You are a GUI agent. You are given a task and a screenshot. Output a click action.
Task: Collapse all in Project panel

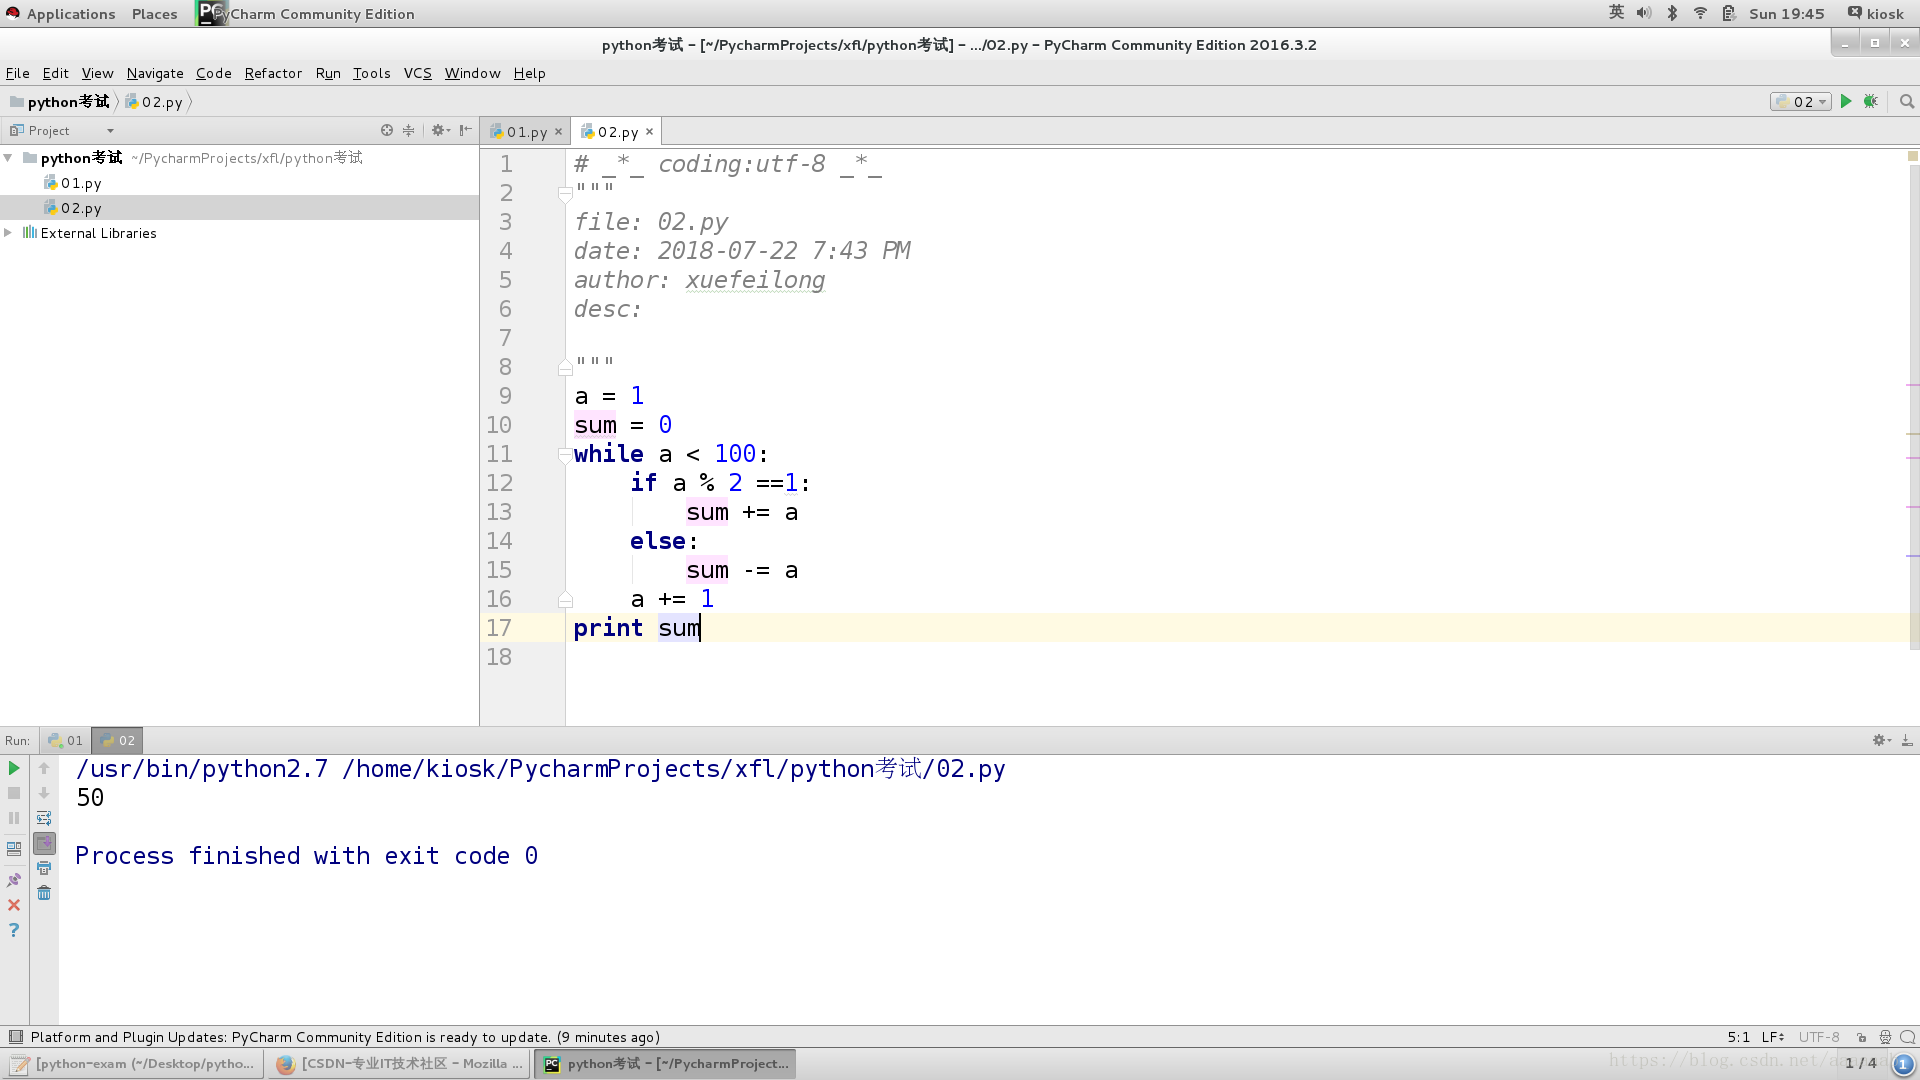tap(408, 130)
